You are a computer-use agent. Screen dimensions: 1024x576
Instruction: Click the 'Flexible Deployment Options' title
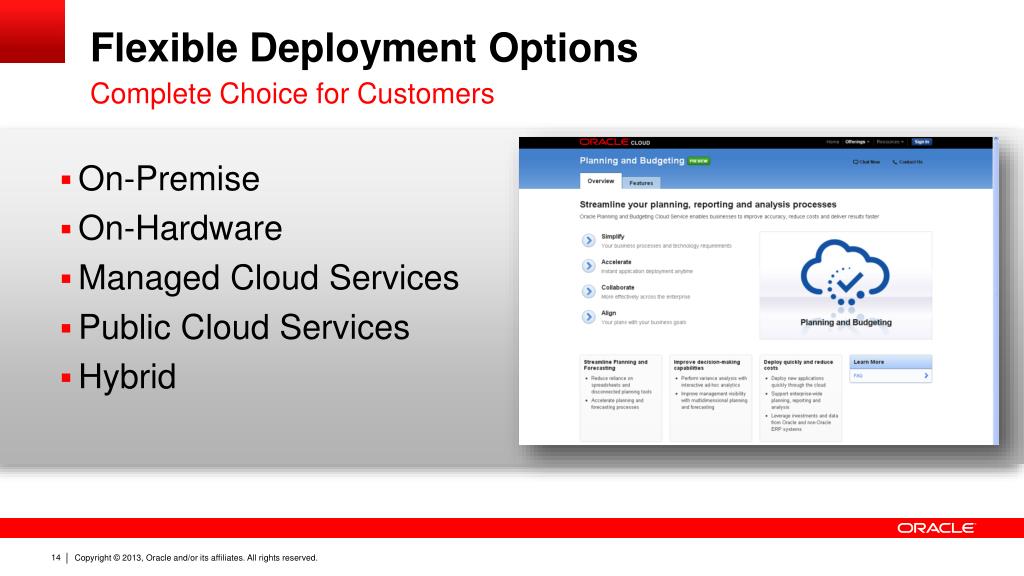[x=364, y=48]
